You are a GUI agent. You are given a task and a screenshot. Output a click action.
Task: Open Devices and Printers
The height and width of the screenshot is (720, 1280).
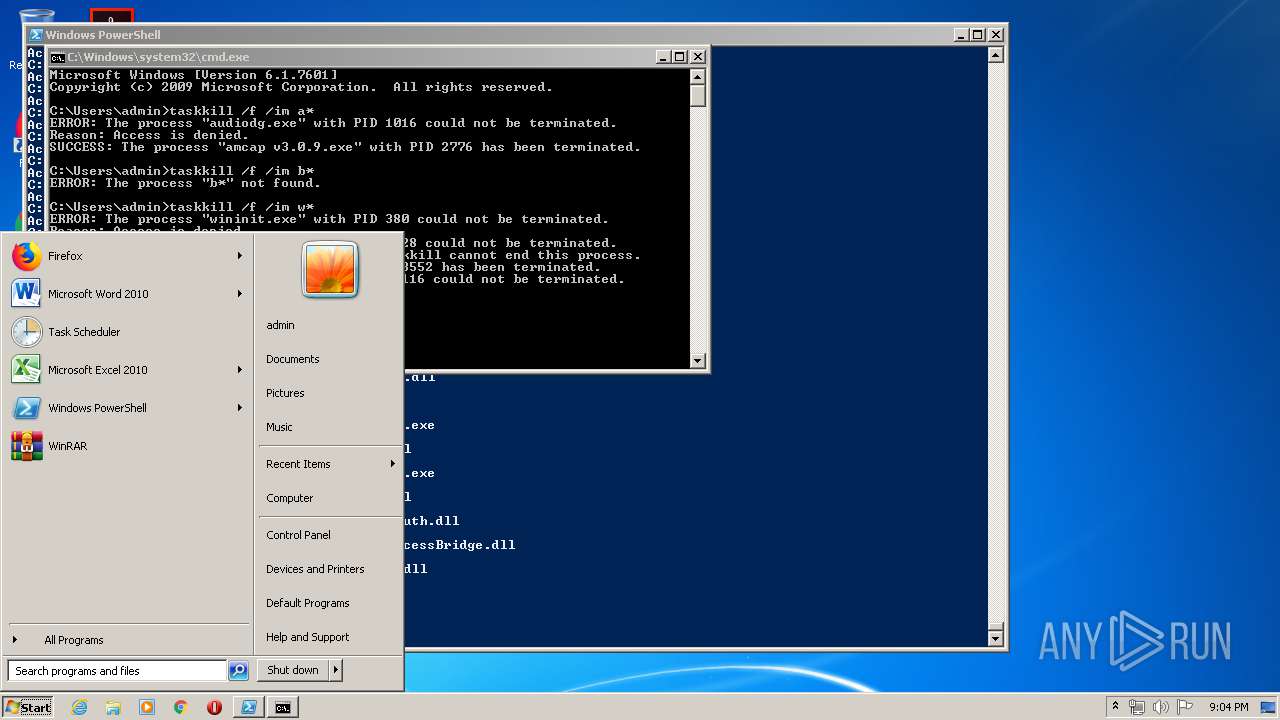[315, 569]
